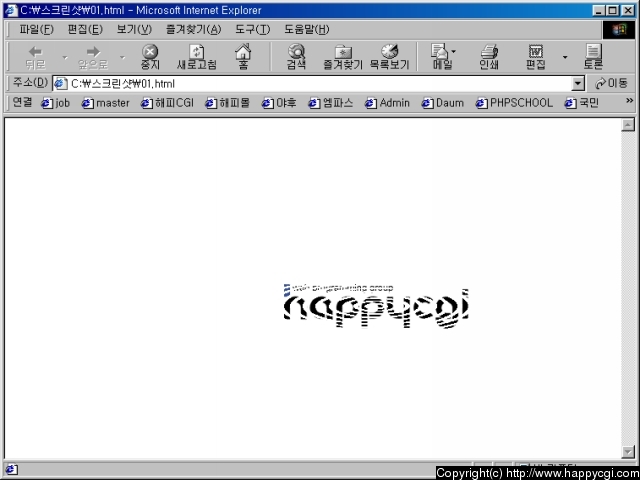Click the Back (뒤로) toolbar button
This screenshot has height=480, width=640.
(x=36, y=57)
